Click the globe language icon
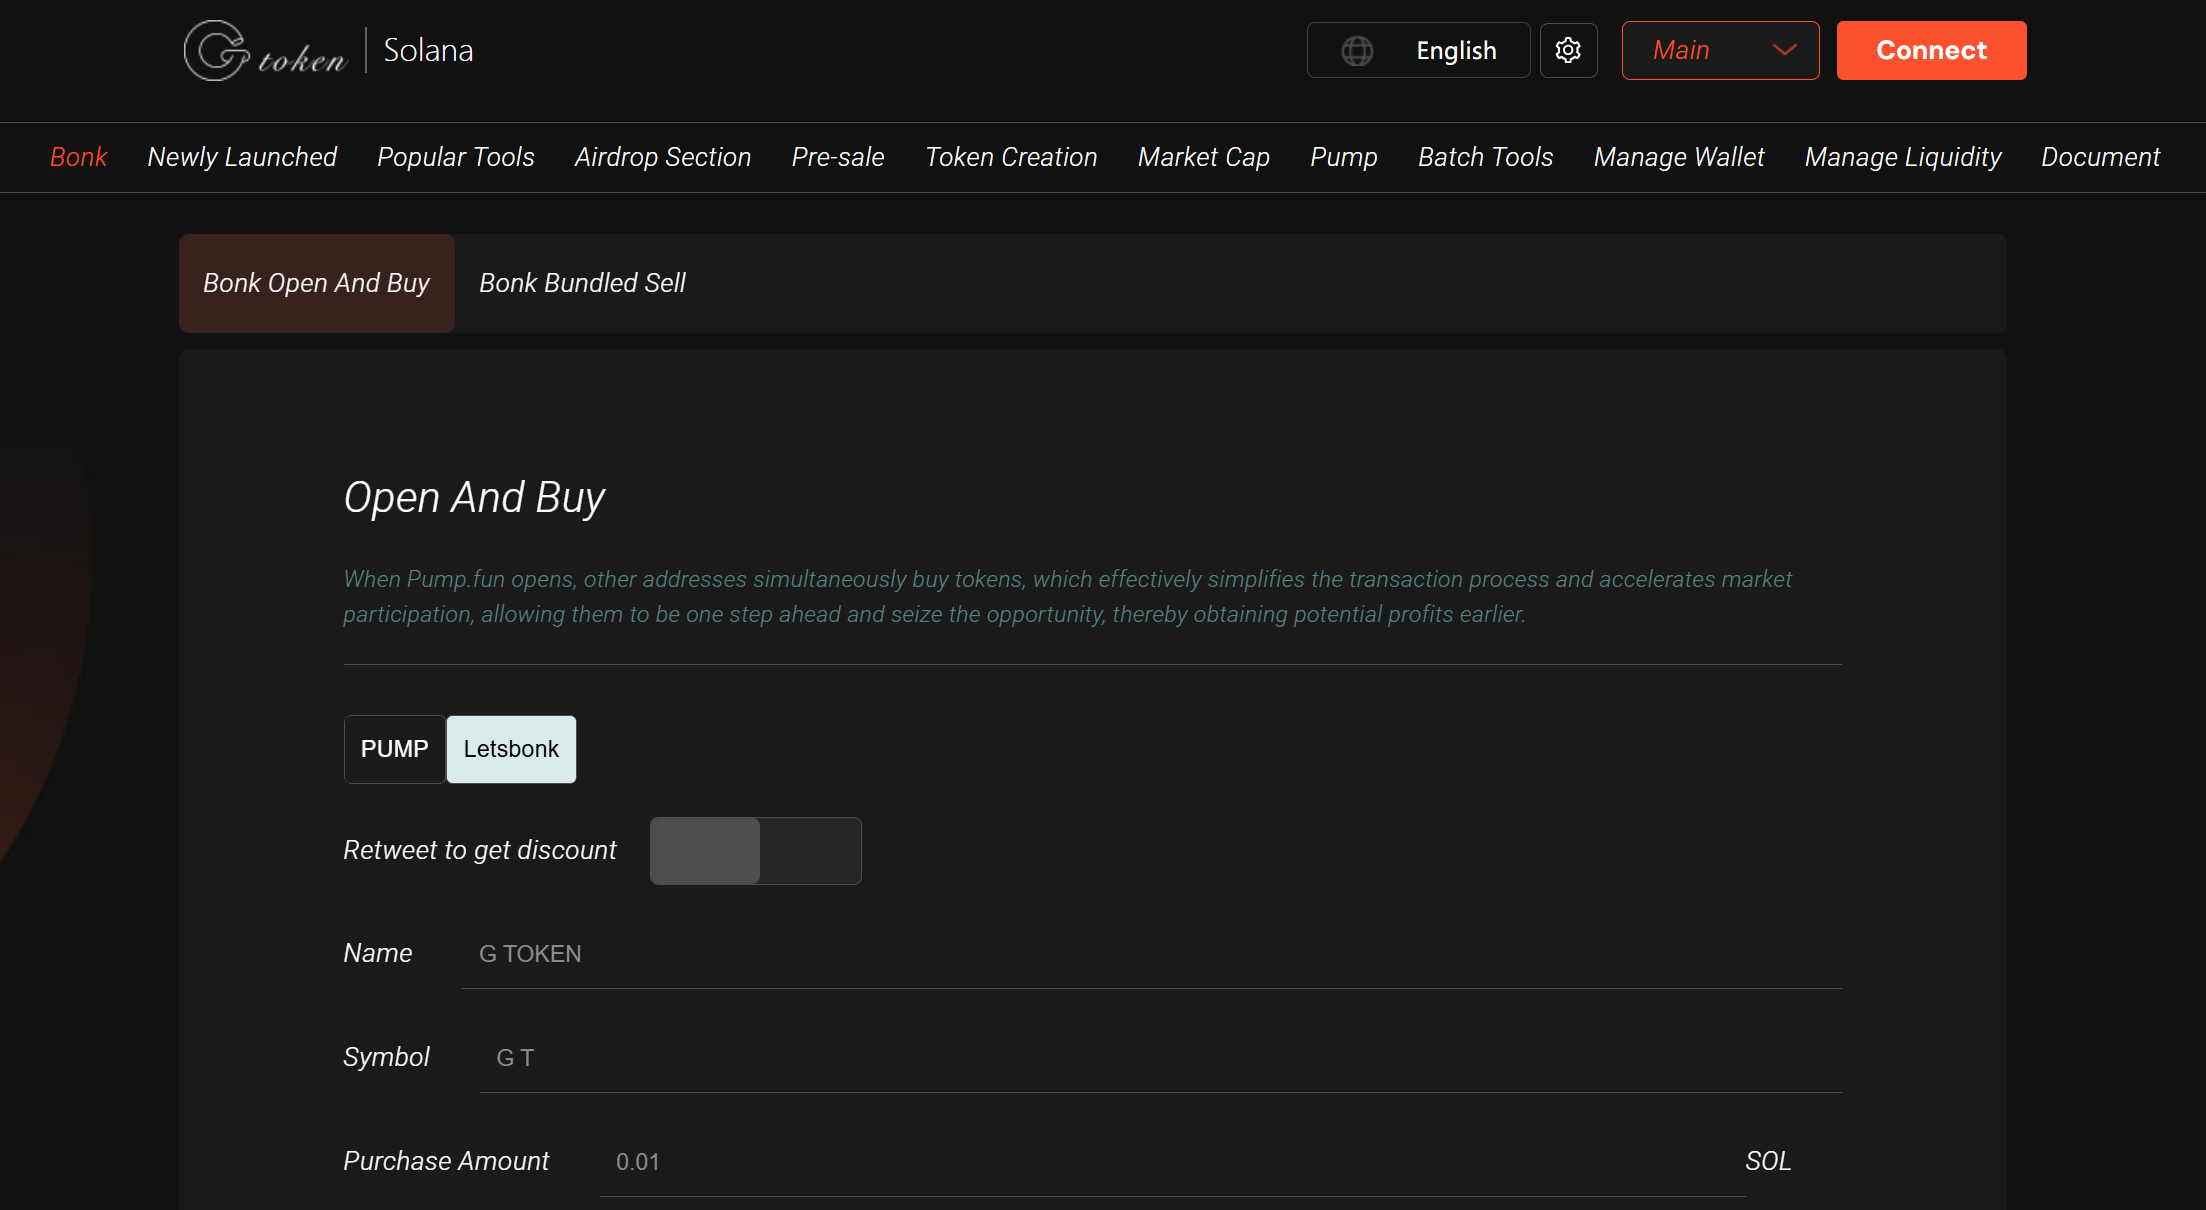The width and height of the screenshot is (2206, 1210). coord(1358,50)
